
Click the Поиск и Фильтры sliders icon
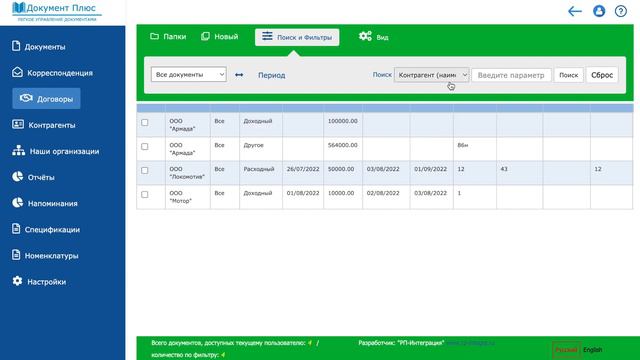click(267, 36)
